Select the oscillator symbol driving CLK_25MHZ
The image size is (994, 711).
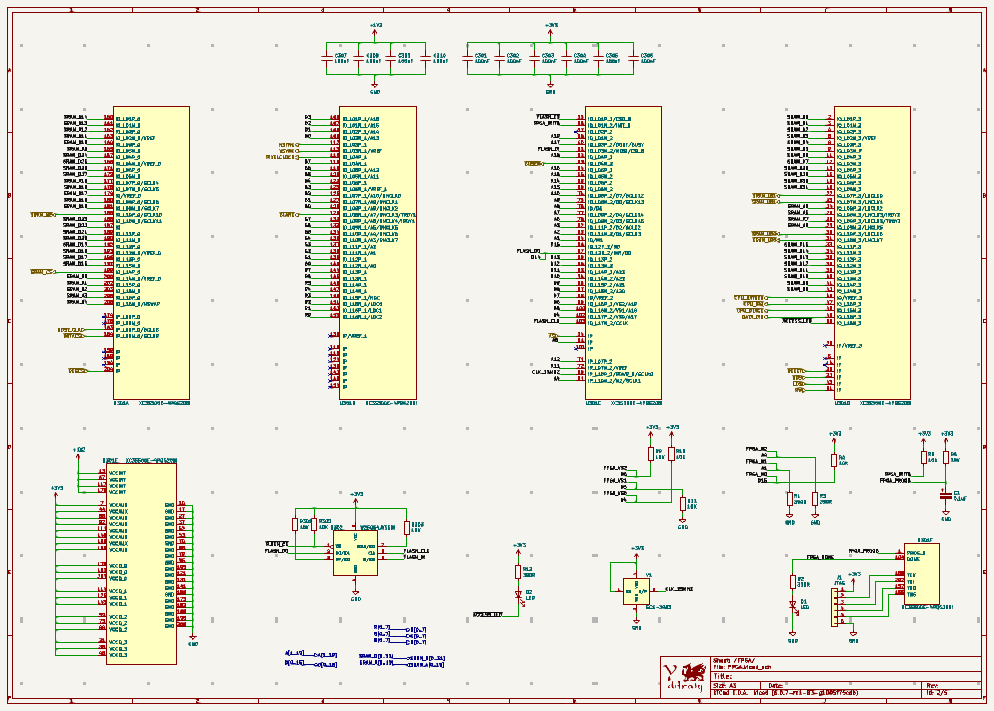(636, 591)
